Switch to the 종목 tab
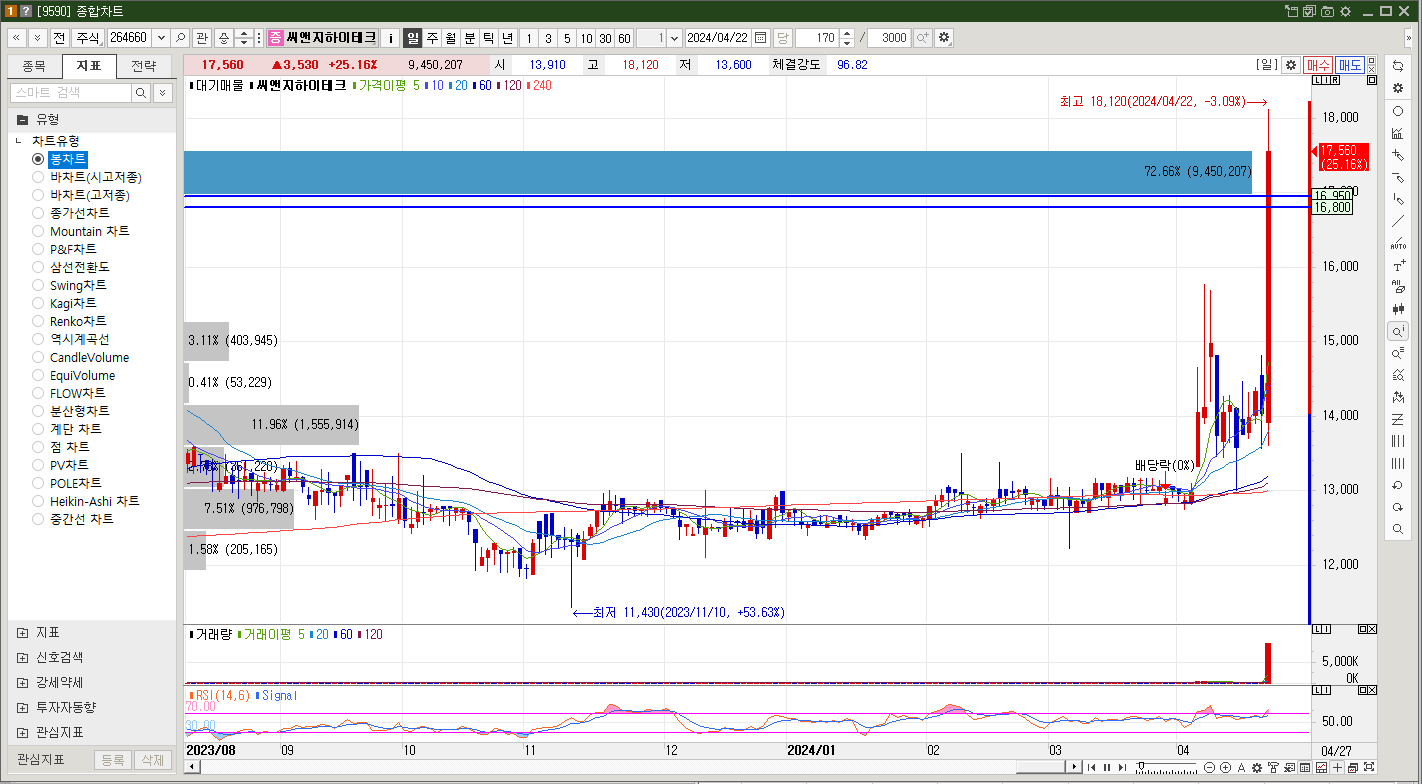The image size is (1422, 784). coord(34,66)
